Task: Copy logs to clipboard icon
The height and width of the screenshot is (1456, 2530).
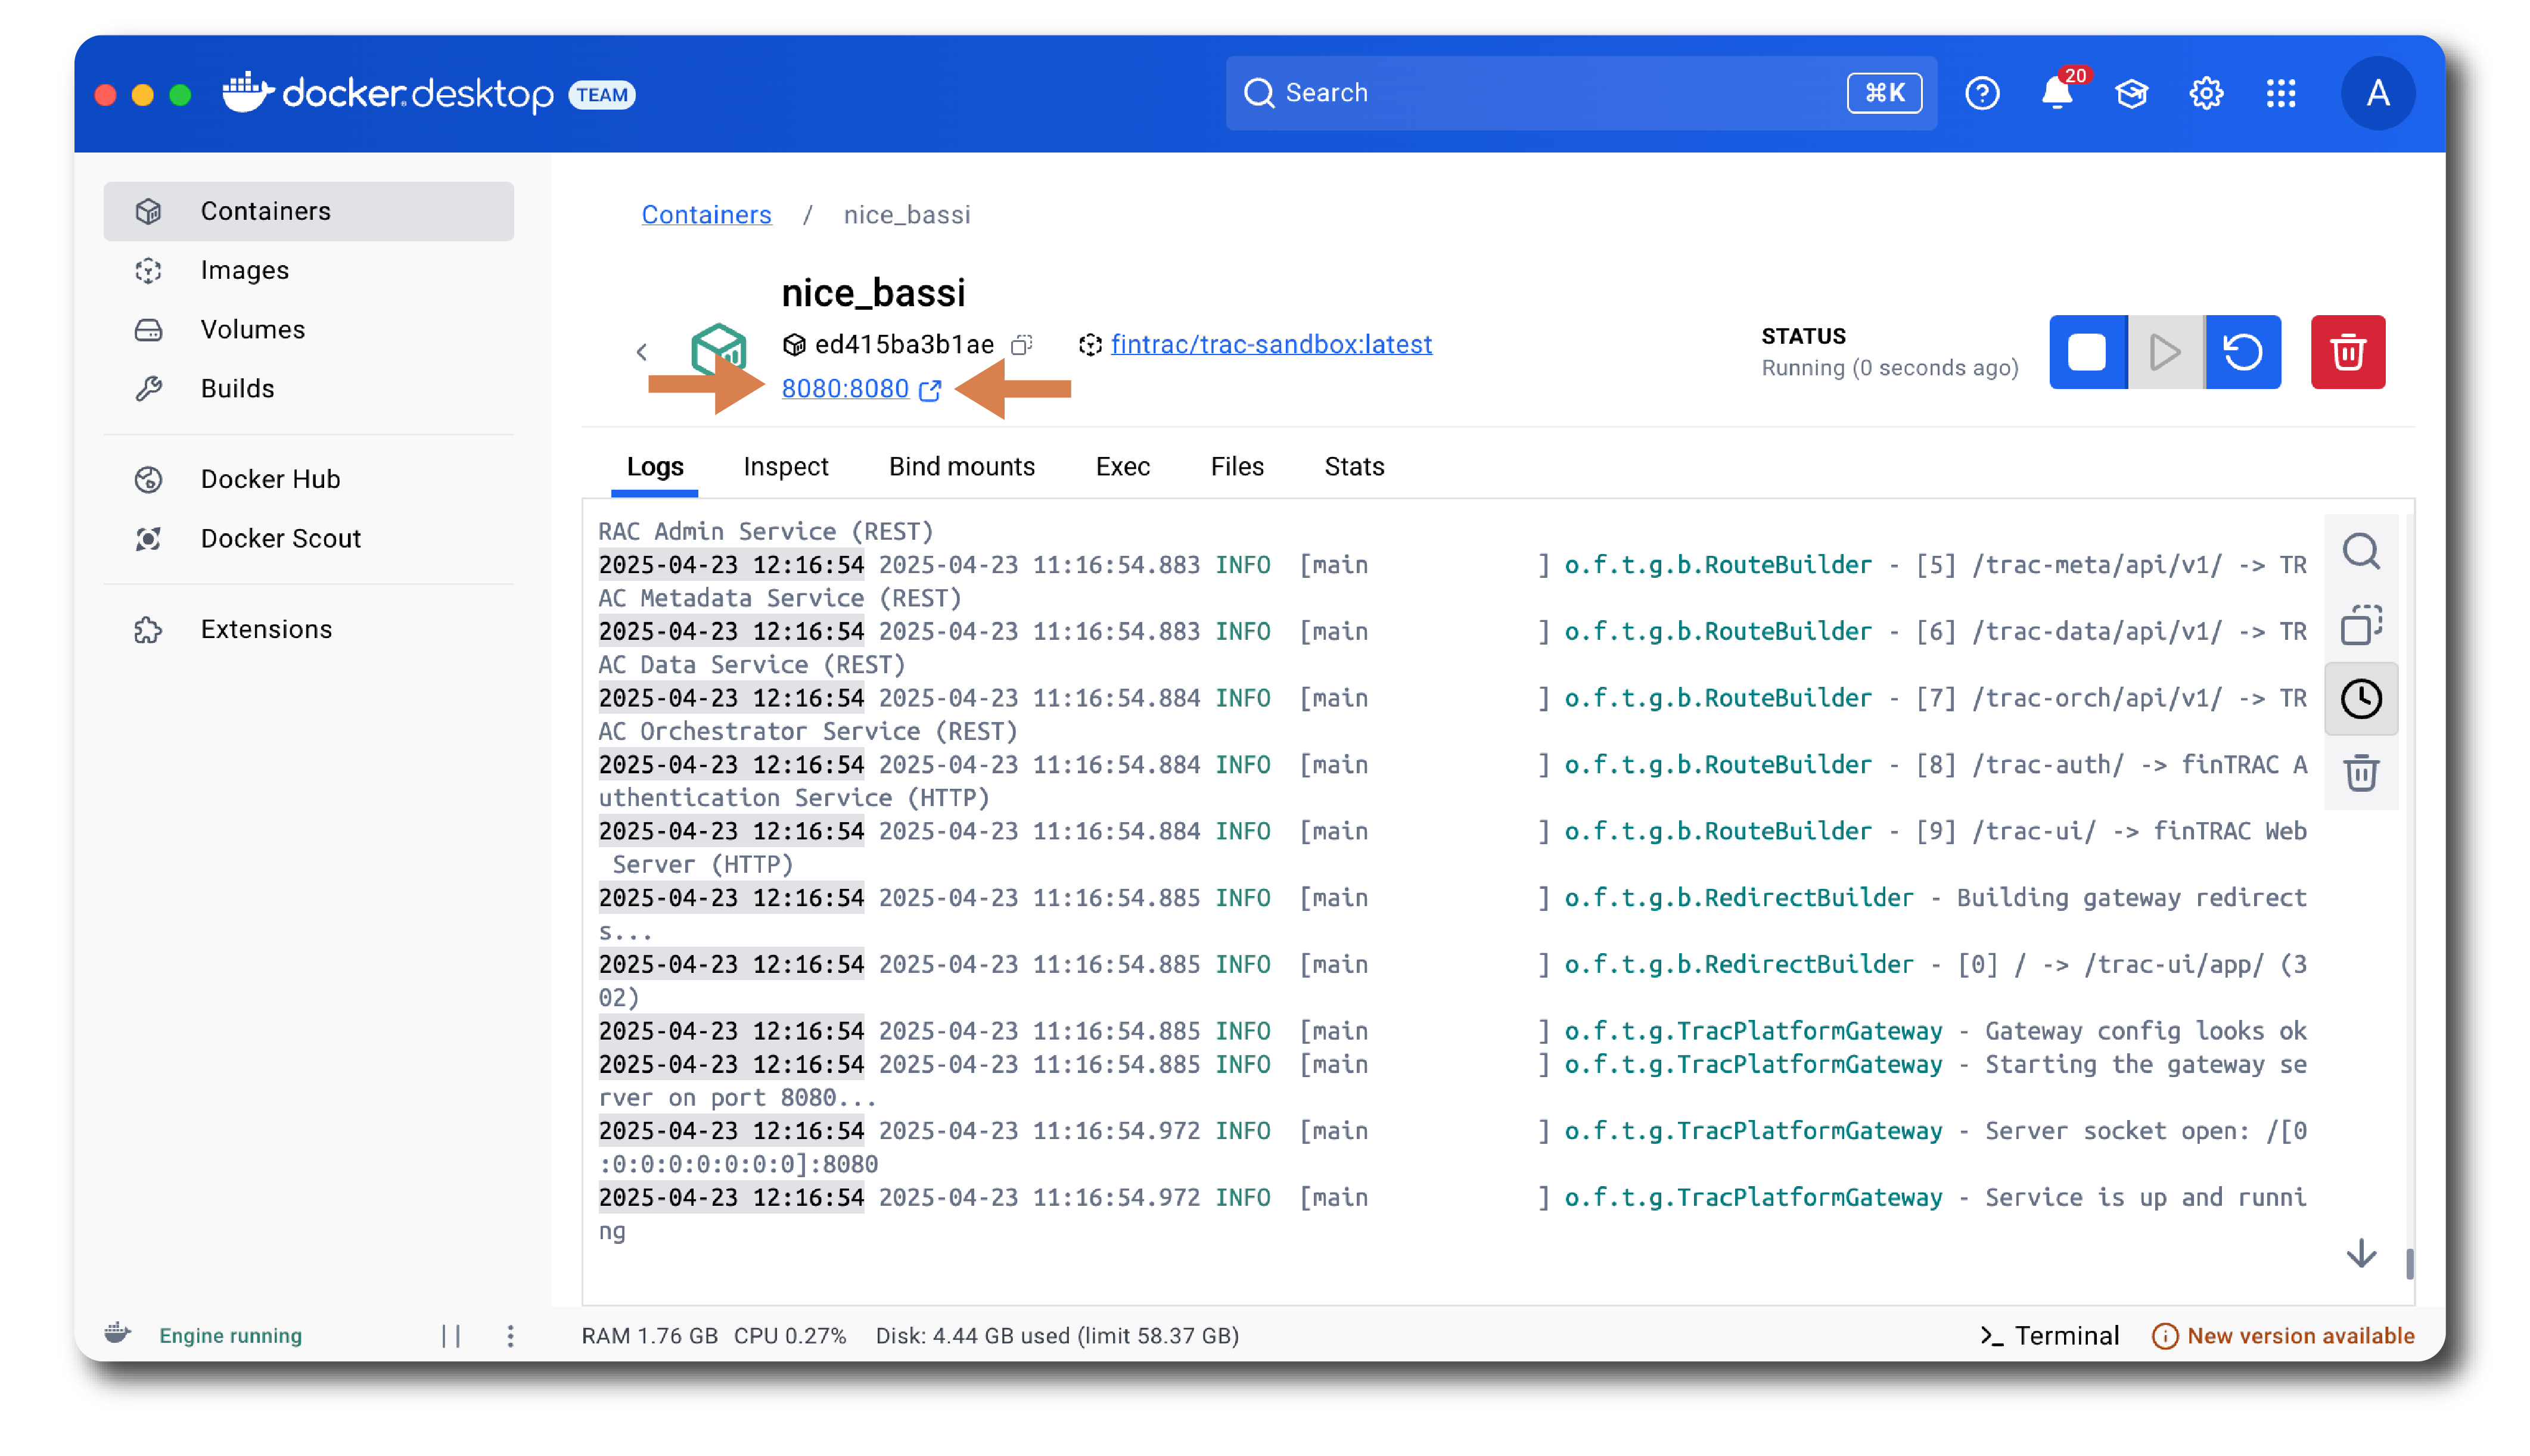Action: click(x=2360, y=625)
